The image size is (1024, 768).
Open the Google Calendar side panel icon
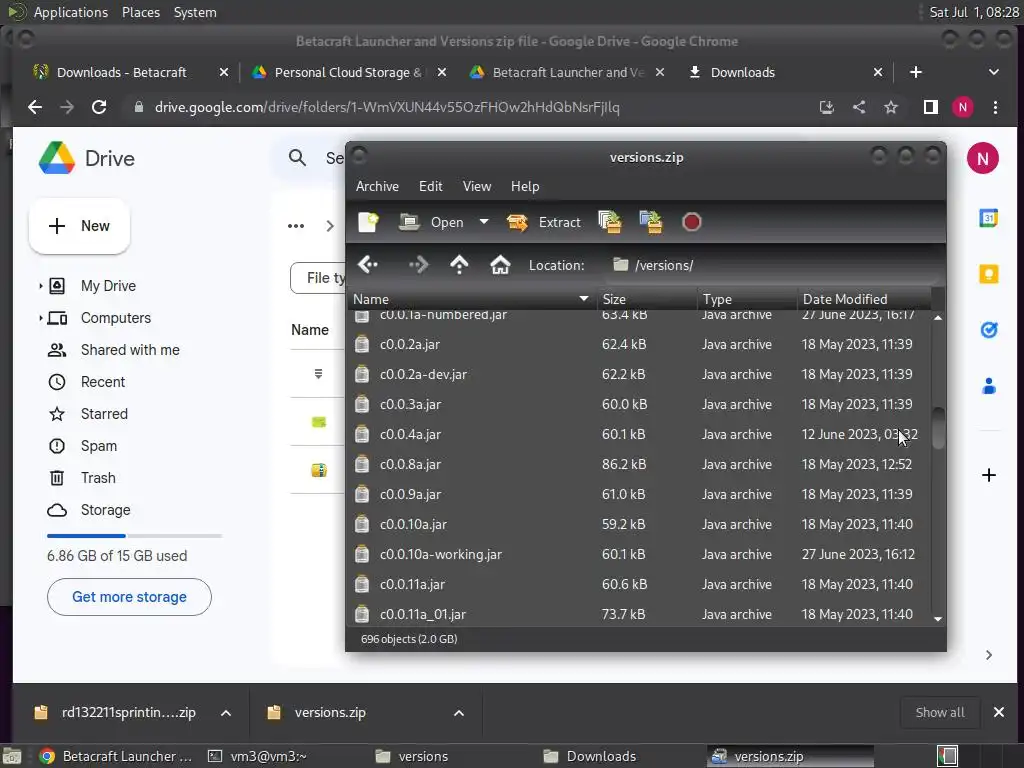[x=989, y=217]
